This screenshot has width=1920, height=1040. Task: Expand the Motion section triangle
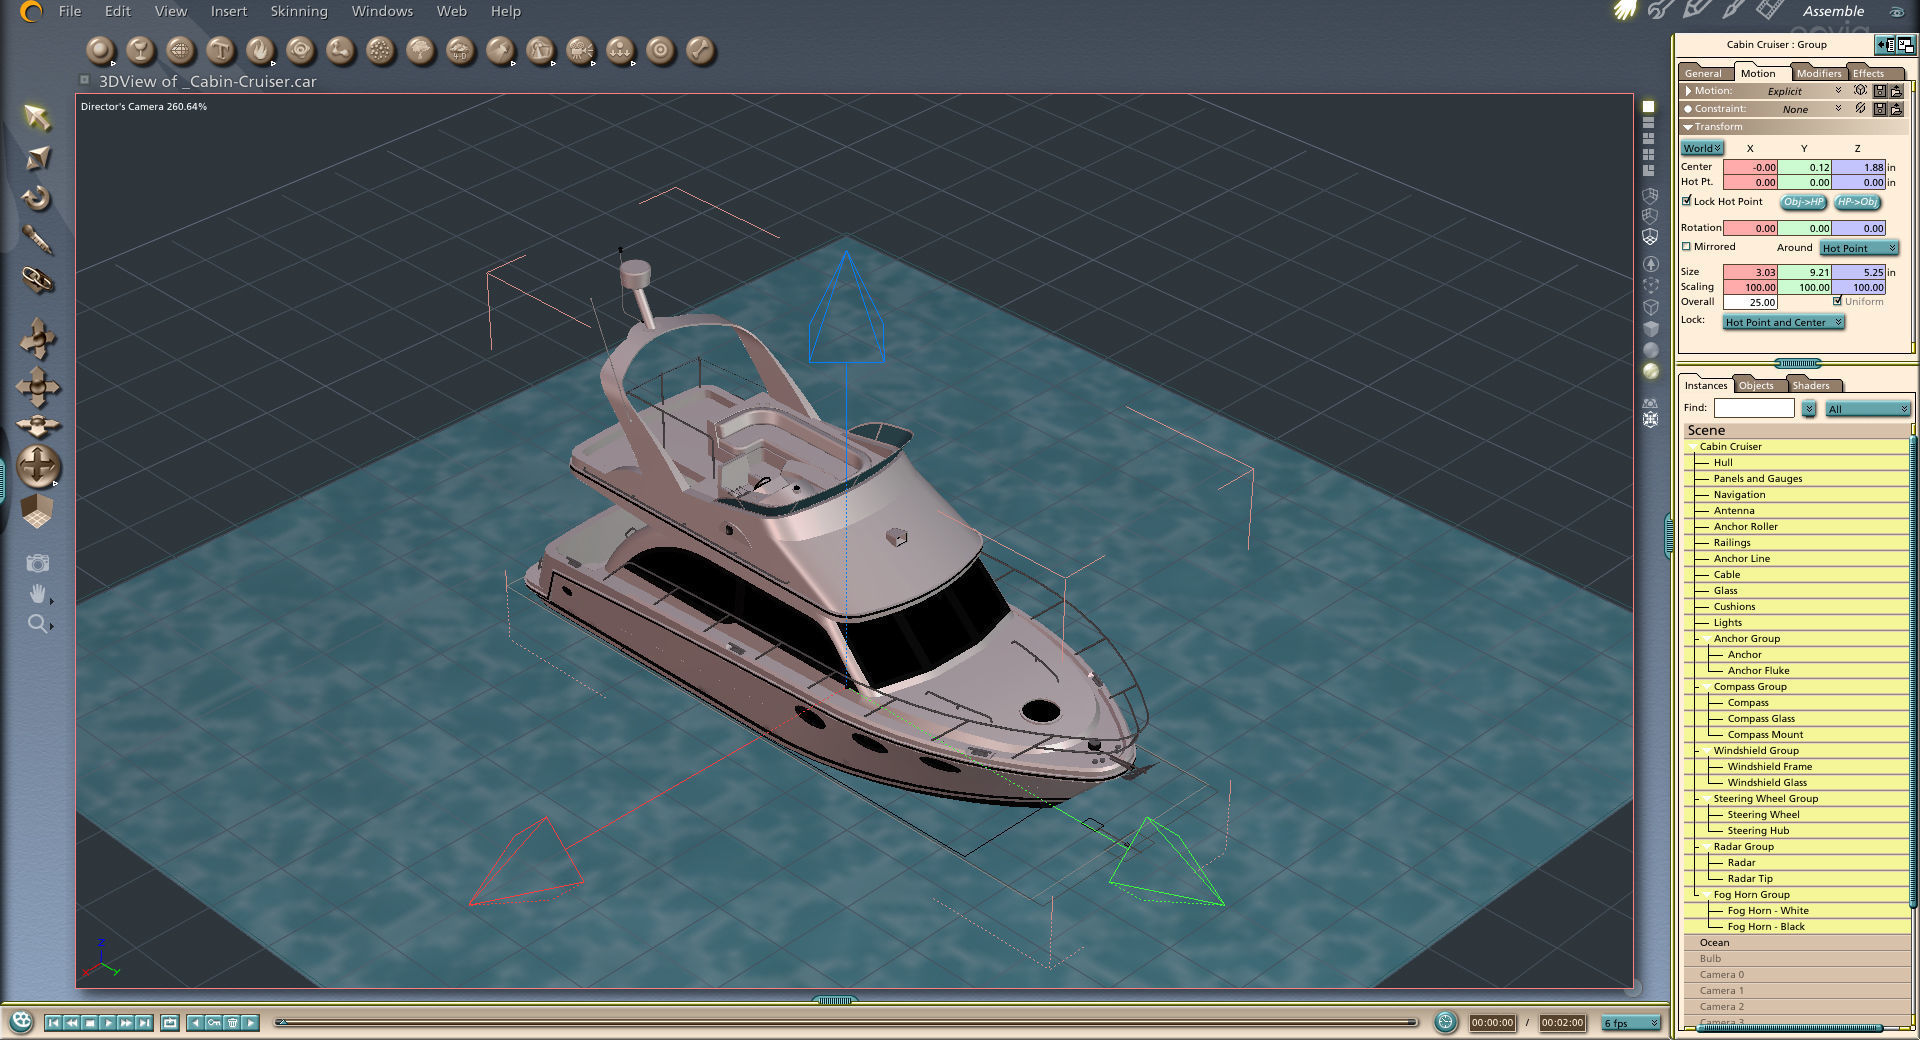pyautogui.click(x=1688, y=91)
